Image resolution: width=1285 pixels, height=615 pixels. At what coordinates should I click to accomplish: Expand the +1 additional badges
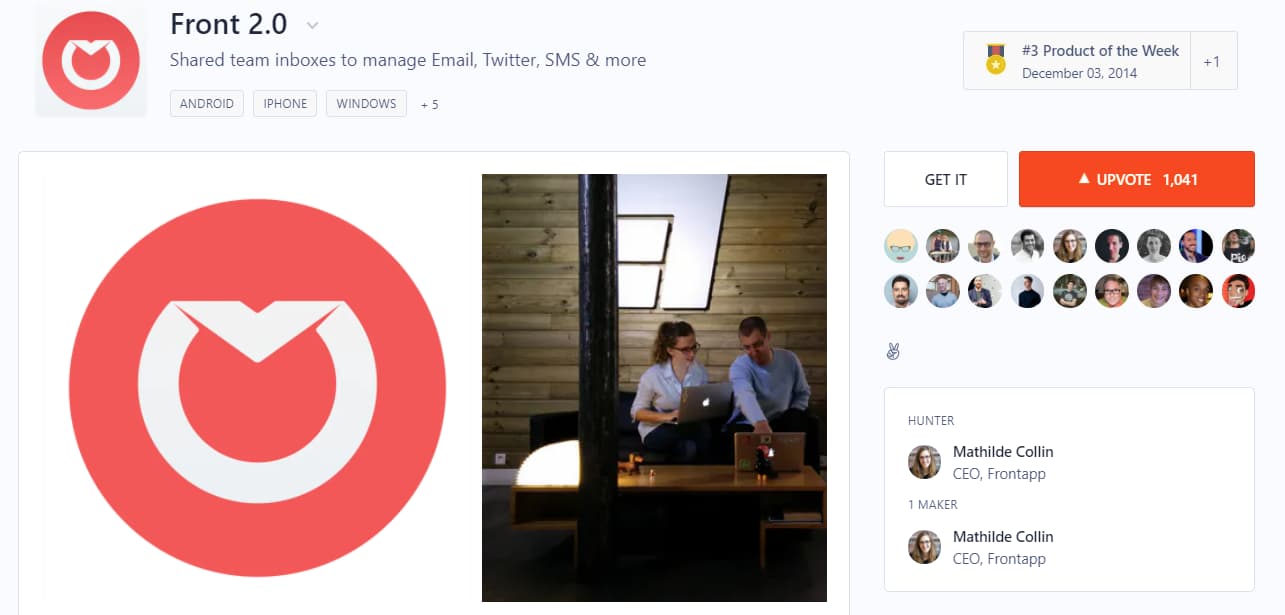tap(1212, 61)
